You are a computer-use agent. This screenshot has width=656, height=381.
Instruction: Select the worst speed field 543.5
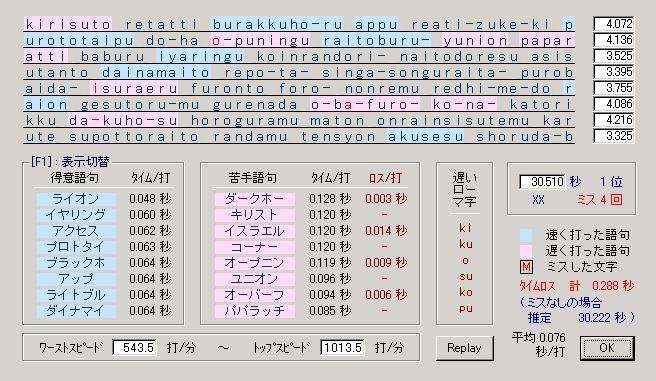(x=135, y=348)
